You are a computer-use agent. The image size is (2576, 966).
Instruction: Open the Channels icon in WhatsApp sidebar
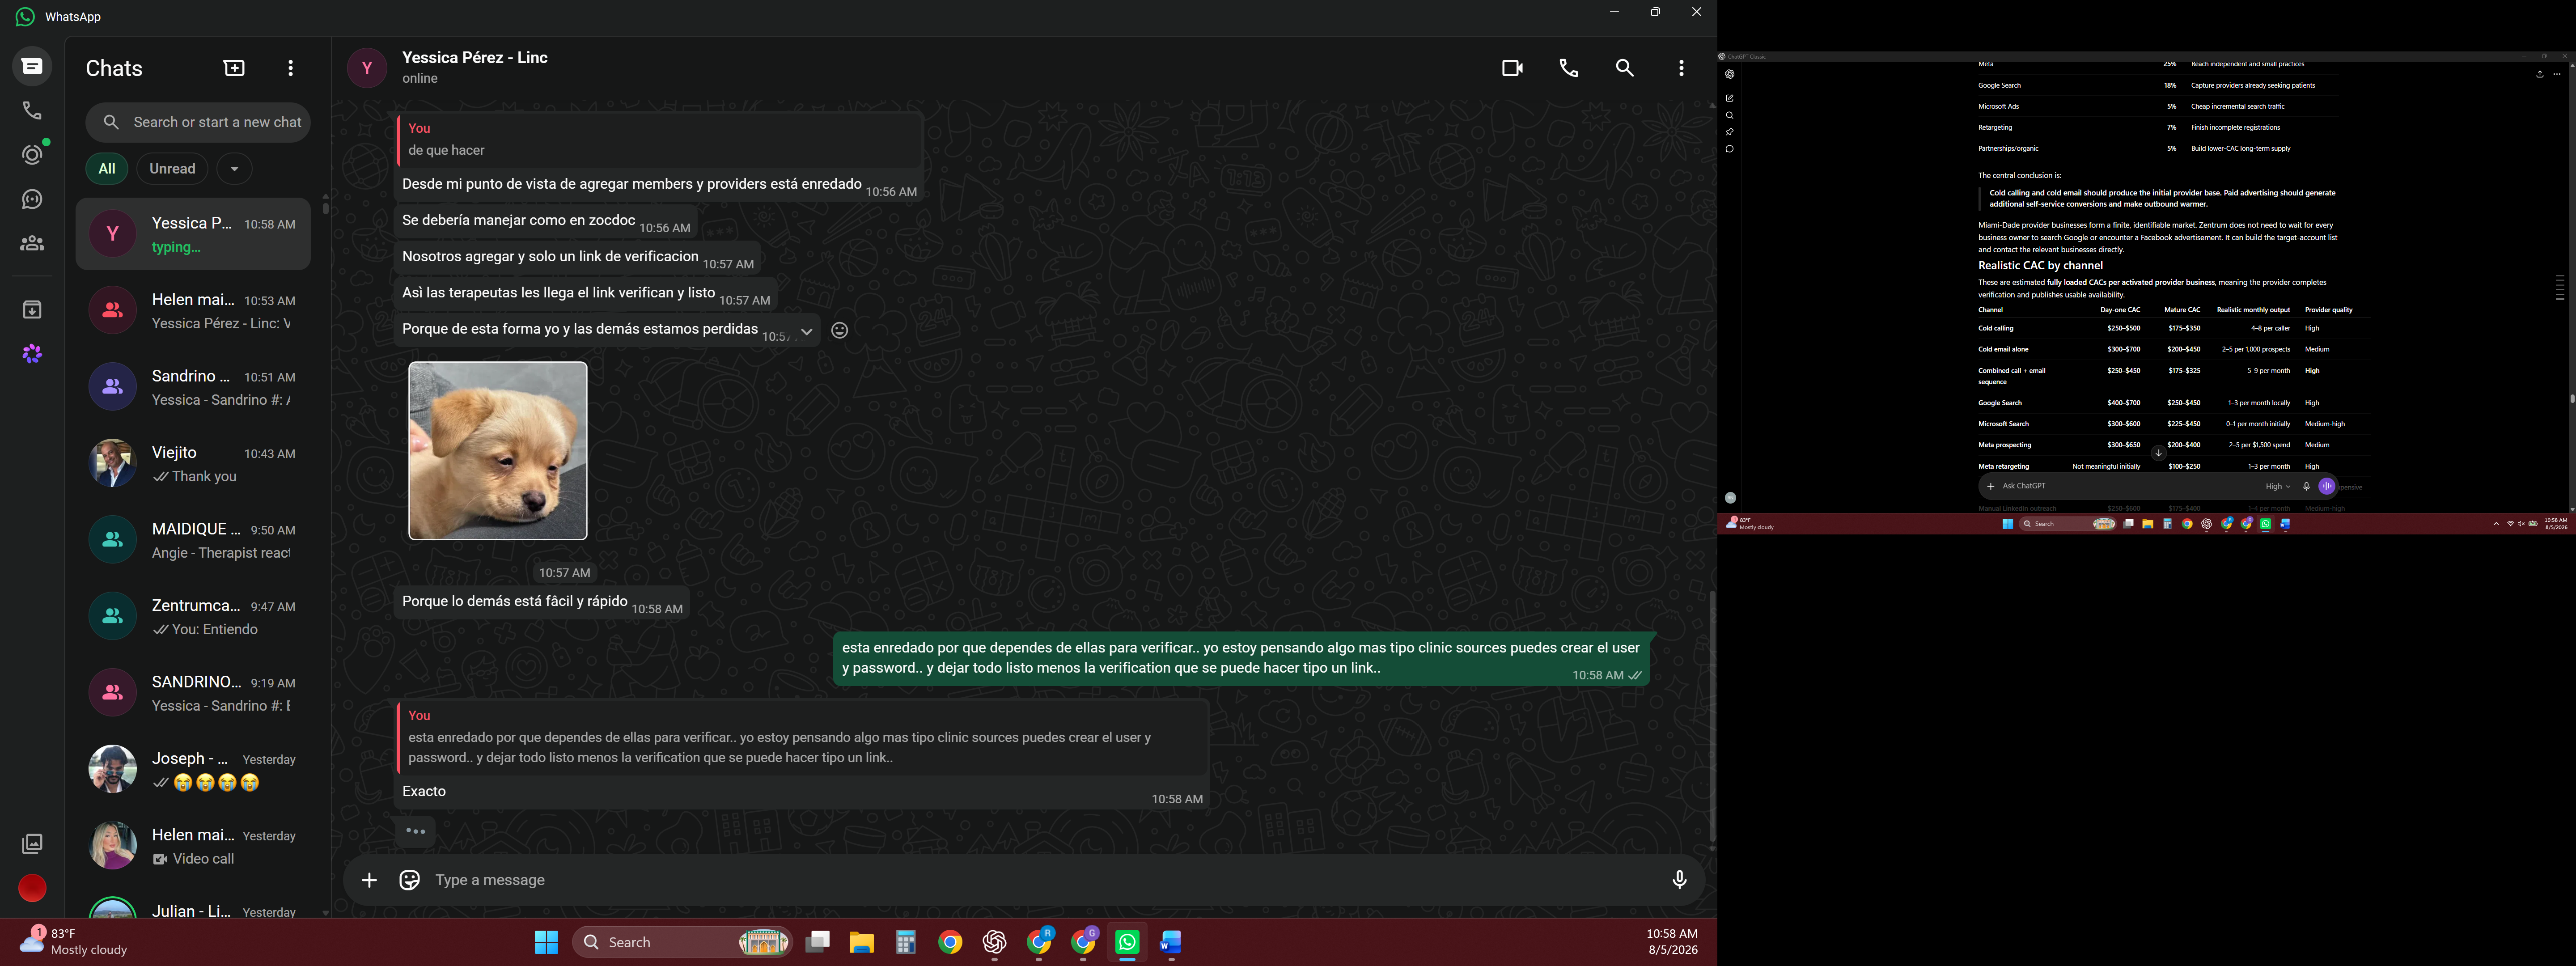(32, 199)
